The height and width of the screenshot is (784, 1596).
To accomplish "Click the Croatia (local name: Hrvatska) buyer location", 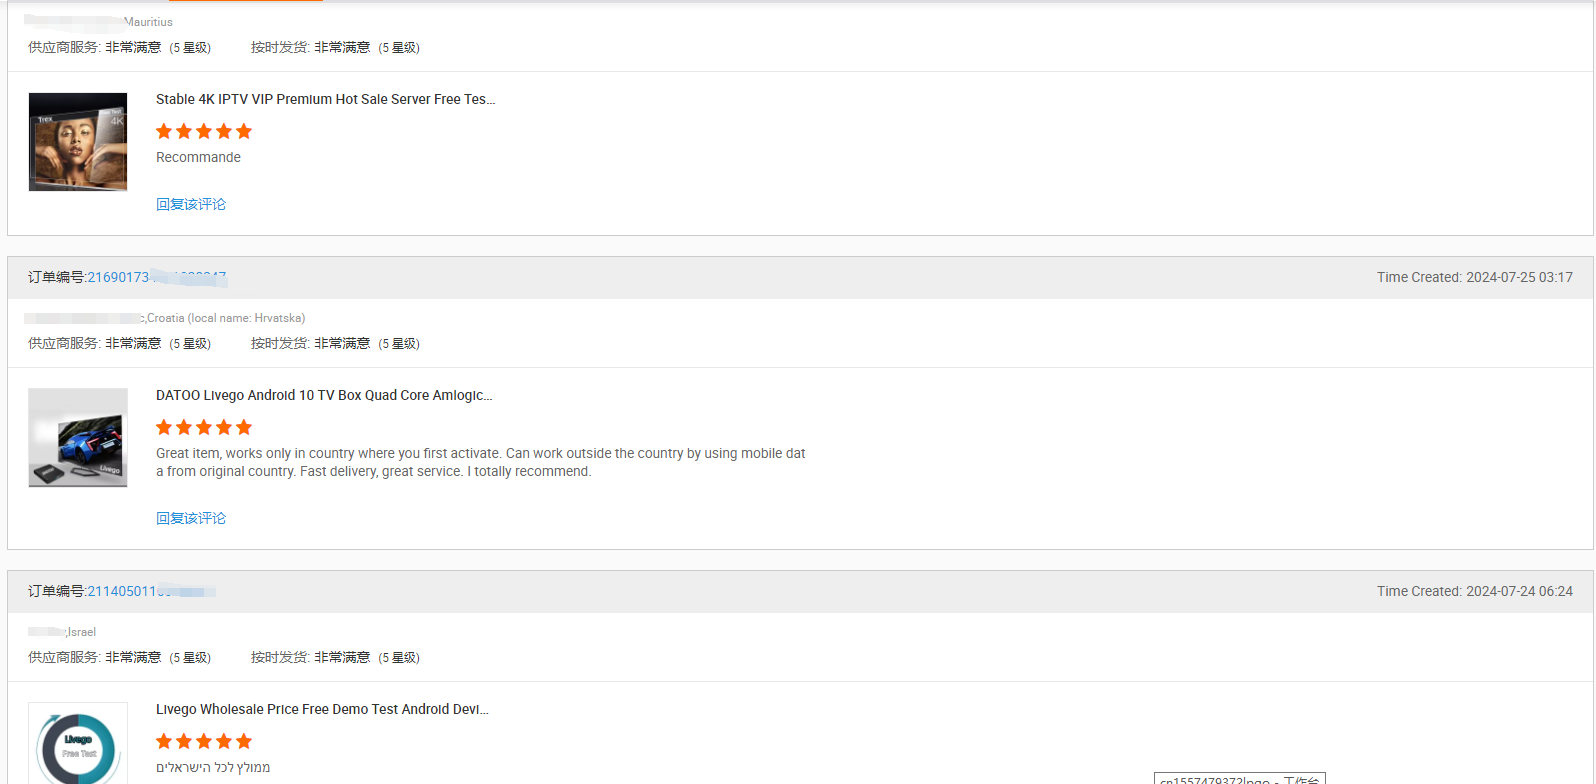I will [226, 318].
